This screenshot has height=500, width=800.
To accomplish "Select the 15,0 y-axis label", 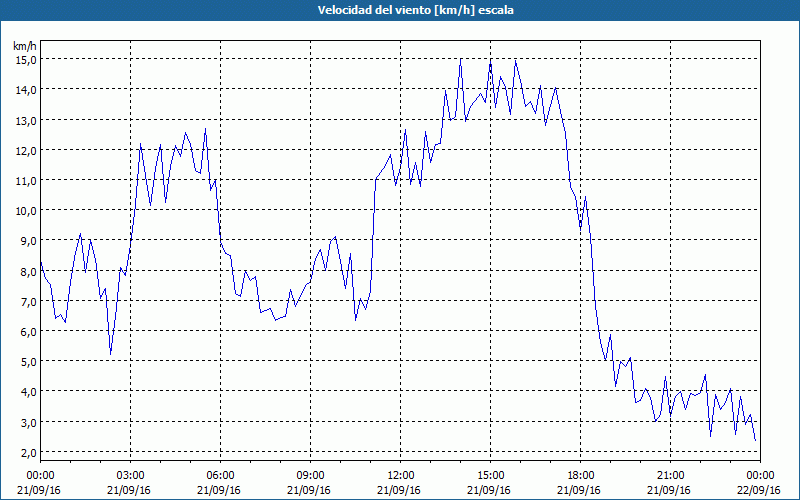I will click(x=25, y=60).
